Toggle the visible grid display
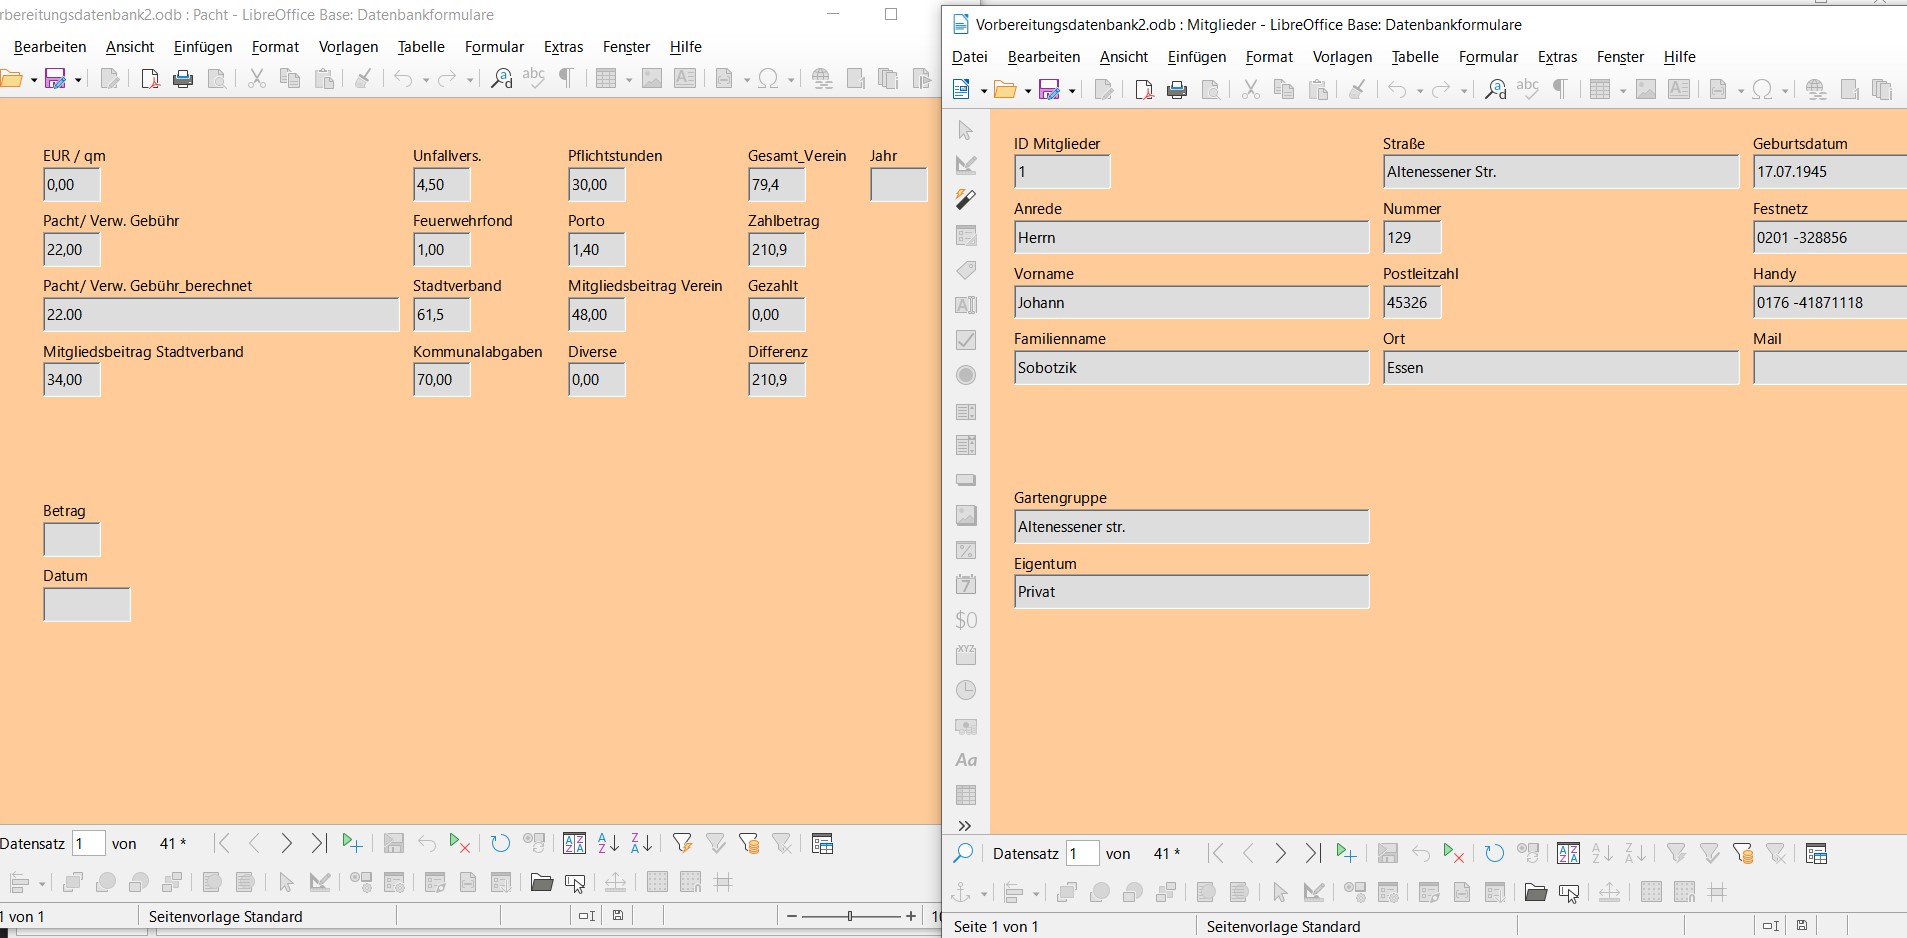This screenshot has height=938, width=1907. pyautogui.click(x=1651, y=894)
